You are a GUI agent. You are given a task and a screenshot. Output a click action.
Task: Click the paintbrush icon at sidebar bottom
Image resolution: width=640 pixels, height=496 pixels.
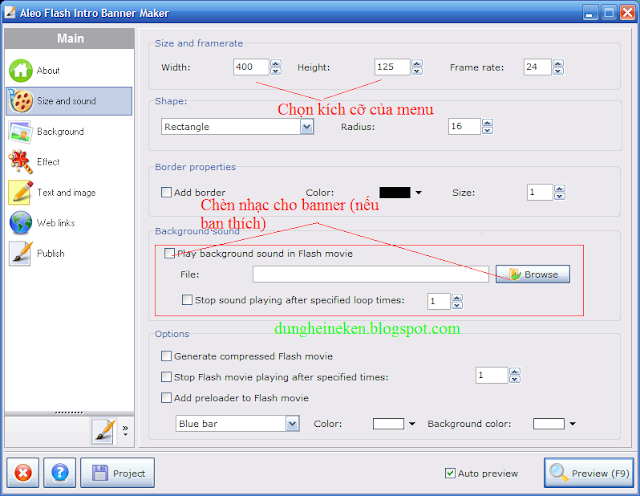tap(104, 431)
